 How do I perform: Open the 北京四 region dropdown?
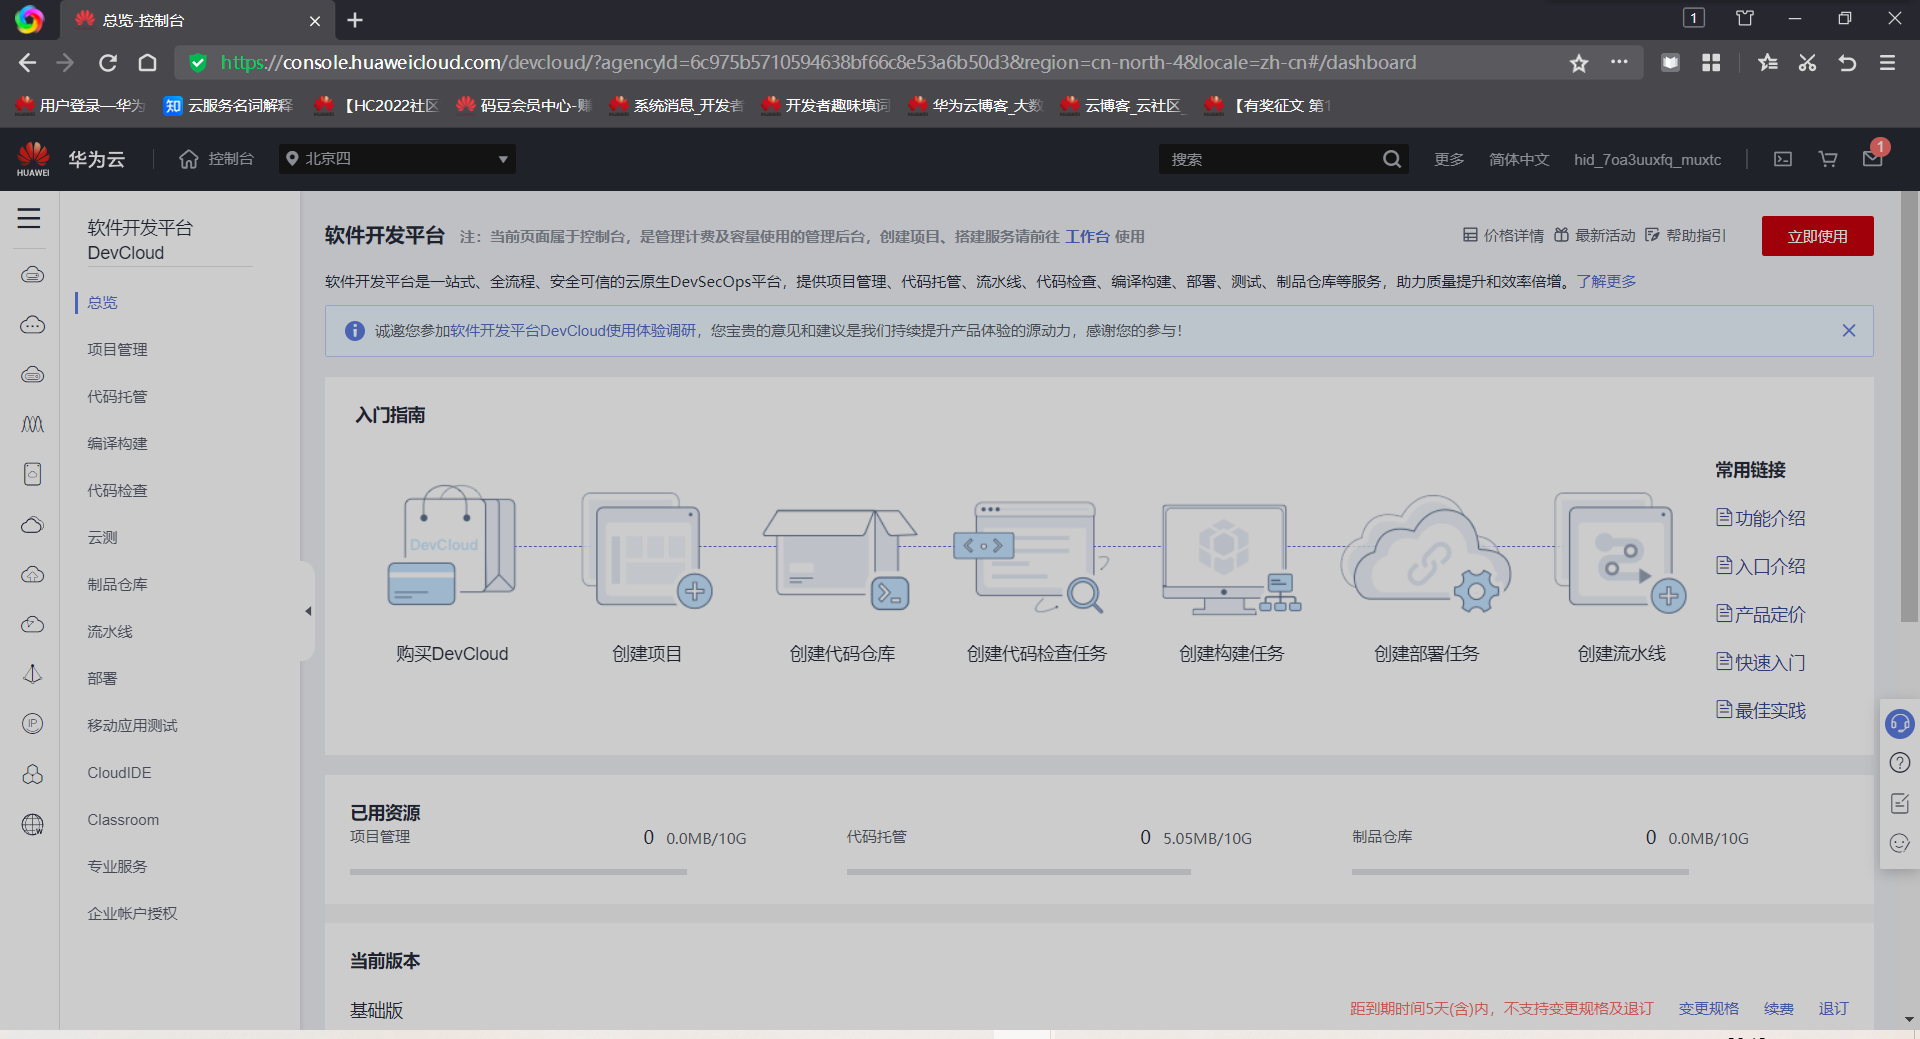[397, 159]
